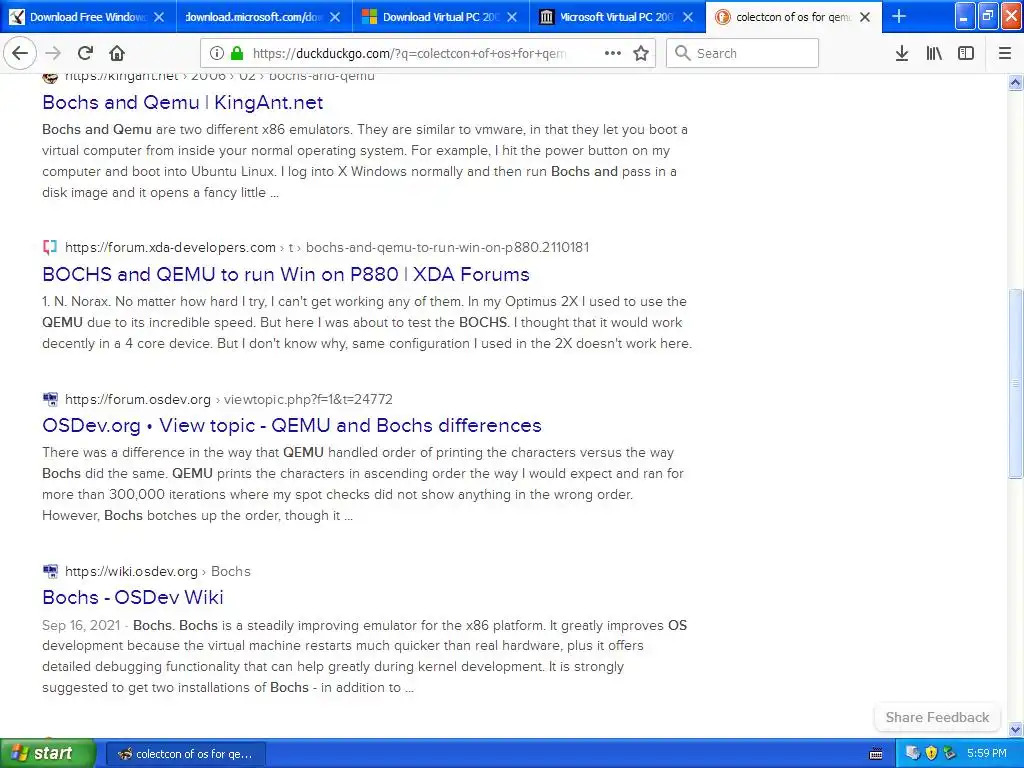The image size is (1024, 768).
Task: Open the Windows Start menu
Action: tap(47, 753)
